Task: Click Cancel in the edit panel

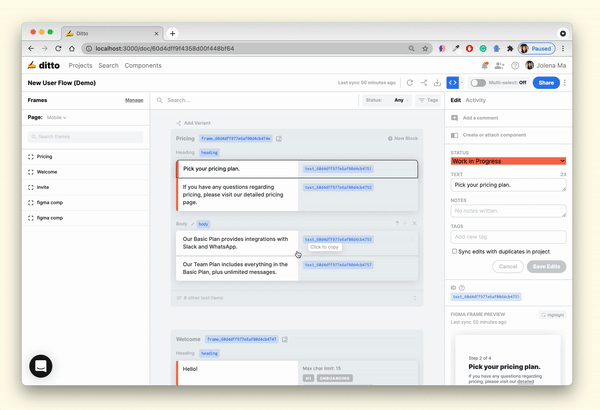Action: (x=508, y=266)
